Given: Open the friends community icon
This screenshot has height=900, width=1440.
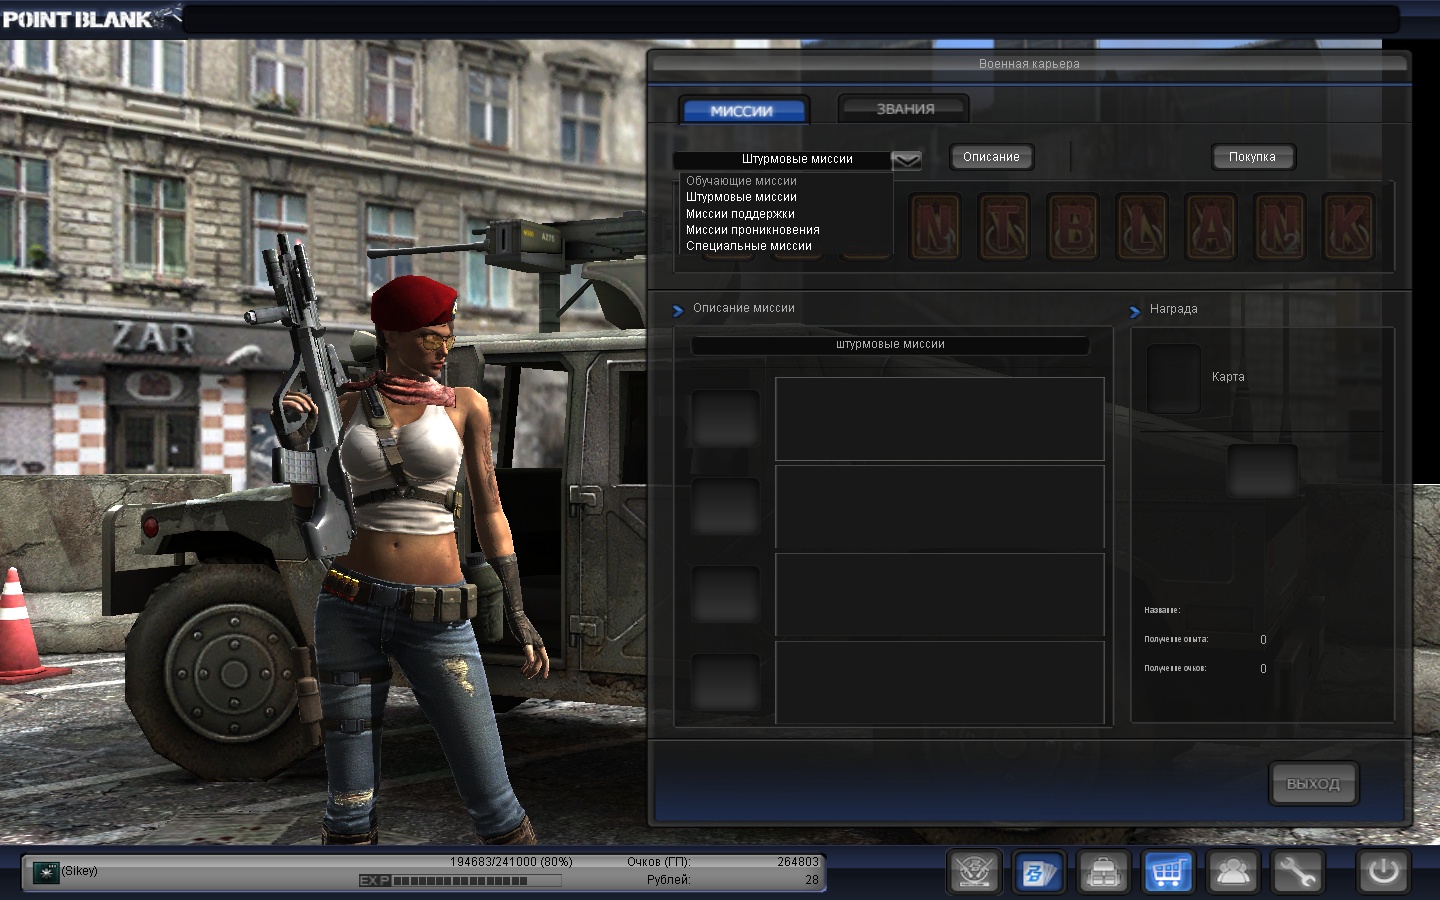Looking at the screenshot, I should pyautogui.click(x=1233, y=872).
